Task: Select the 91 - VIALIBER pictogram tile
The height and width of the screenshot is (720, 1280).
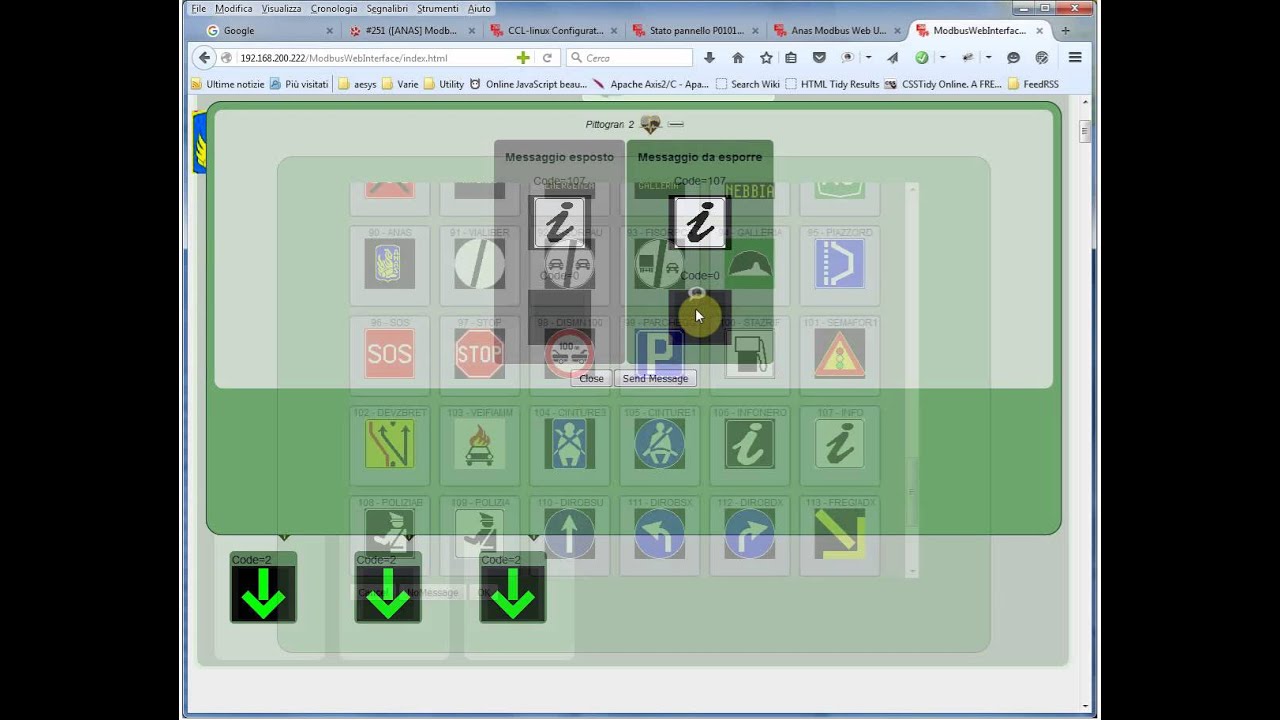Action: click(x=479, y=264)
